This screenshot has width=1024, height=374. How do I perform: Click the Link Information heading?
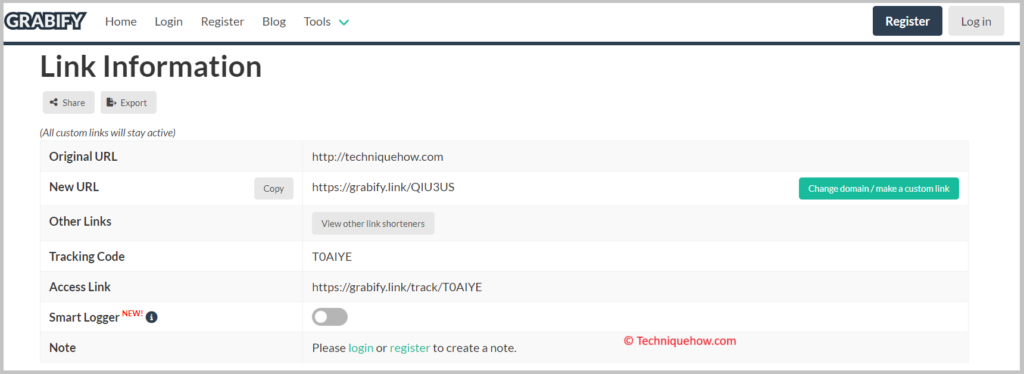[151, 66]
